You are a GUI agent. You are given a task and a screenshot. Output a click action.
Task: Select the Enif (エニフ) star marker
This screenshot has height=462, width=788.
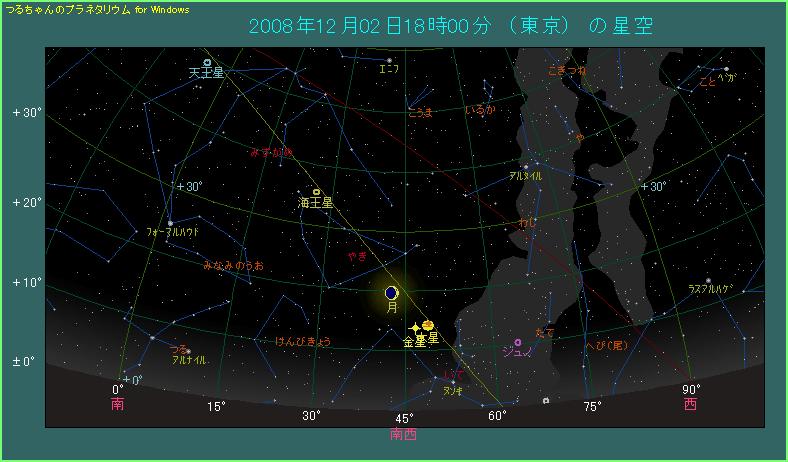pyautogui.click(x=387, y=60)
